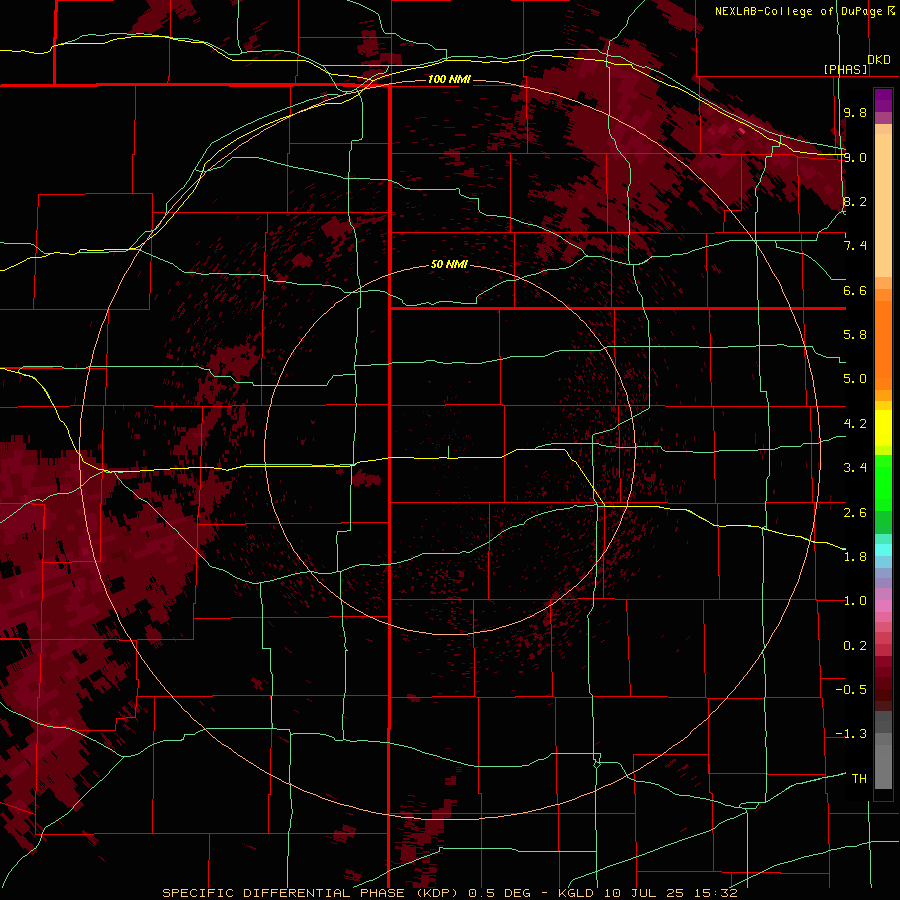
Task: Click the 2.6 scale value
Action: point(855,513)
